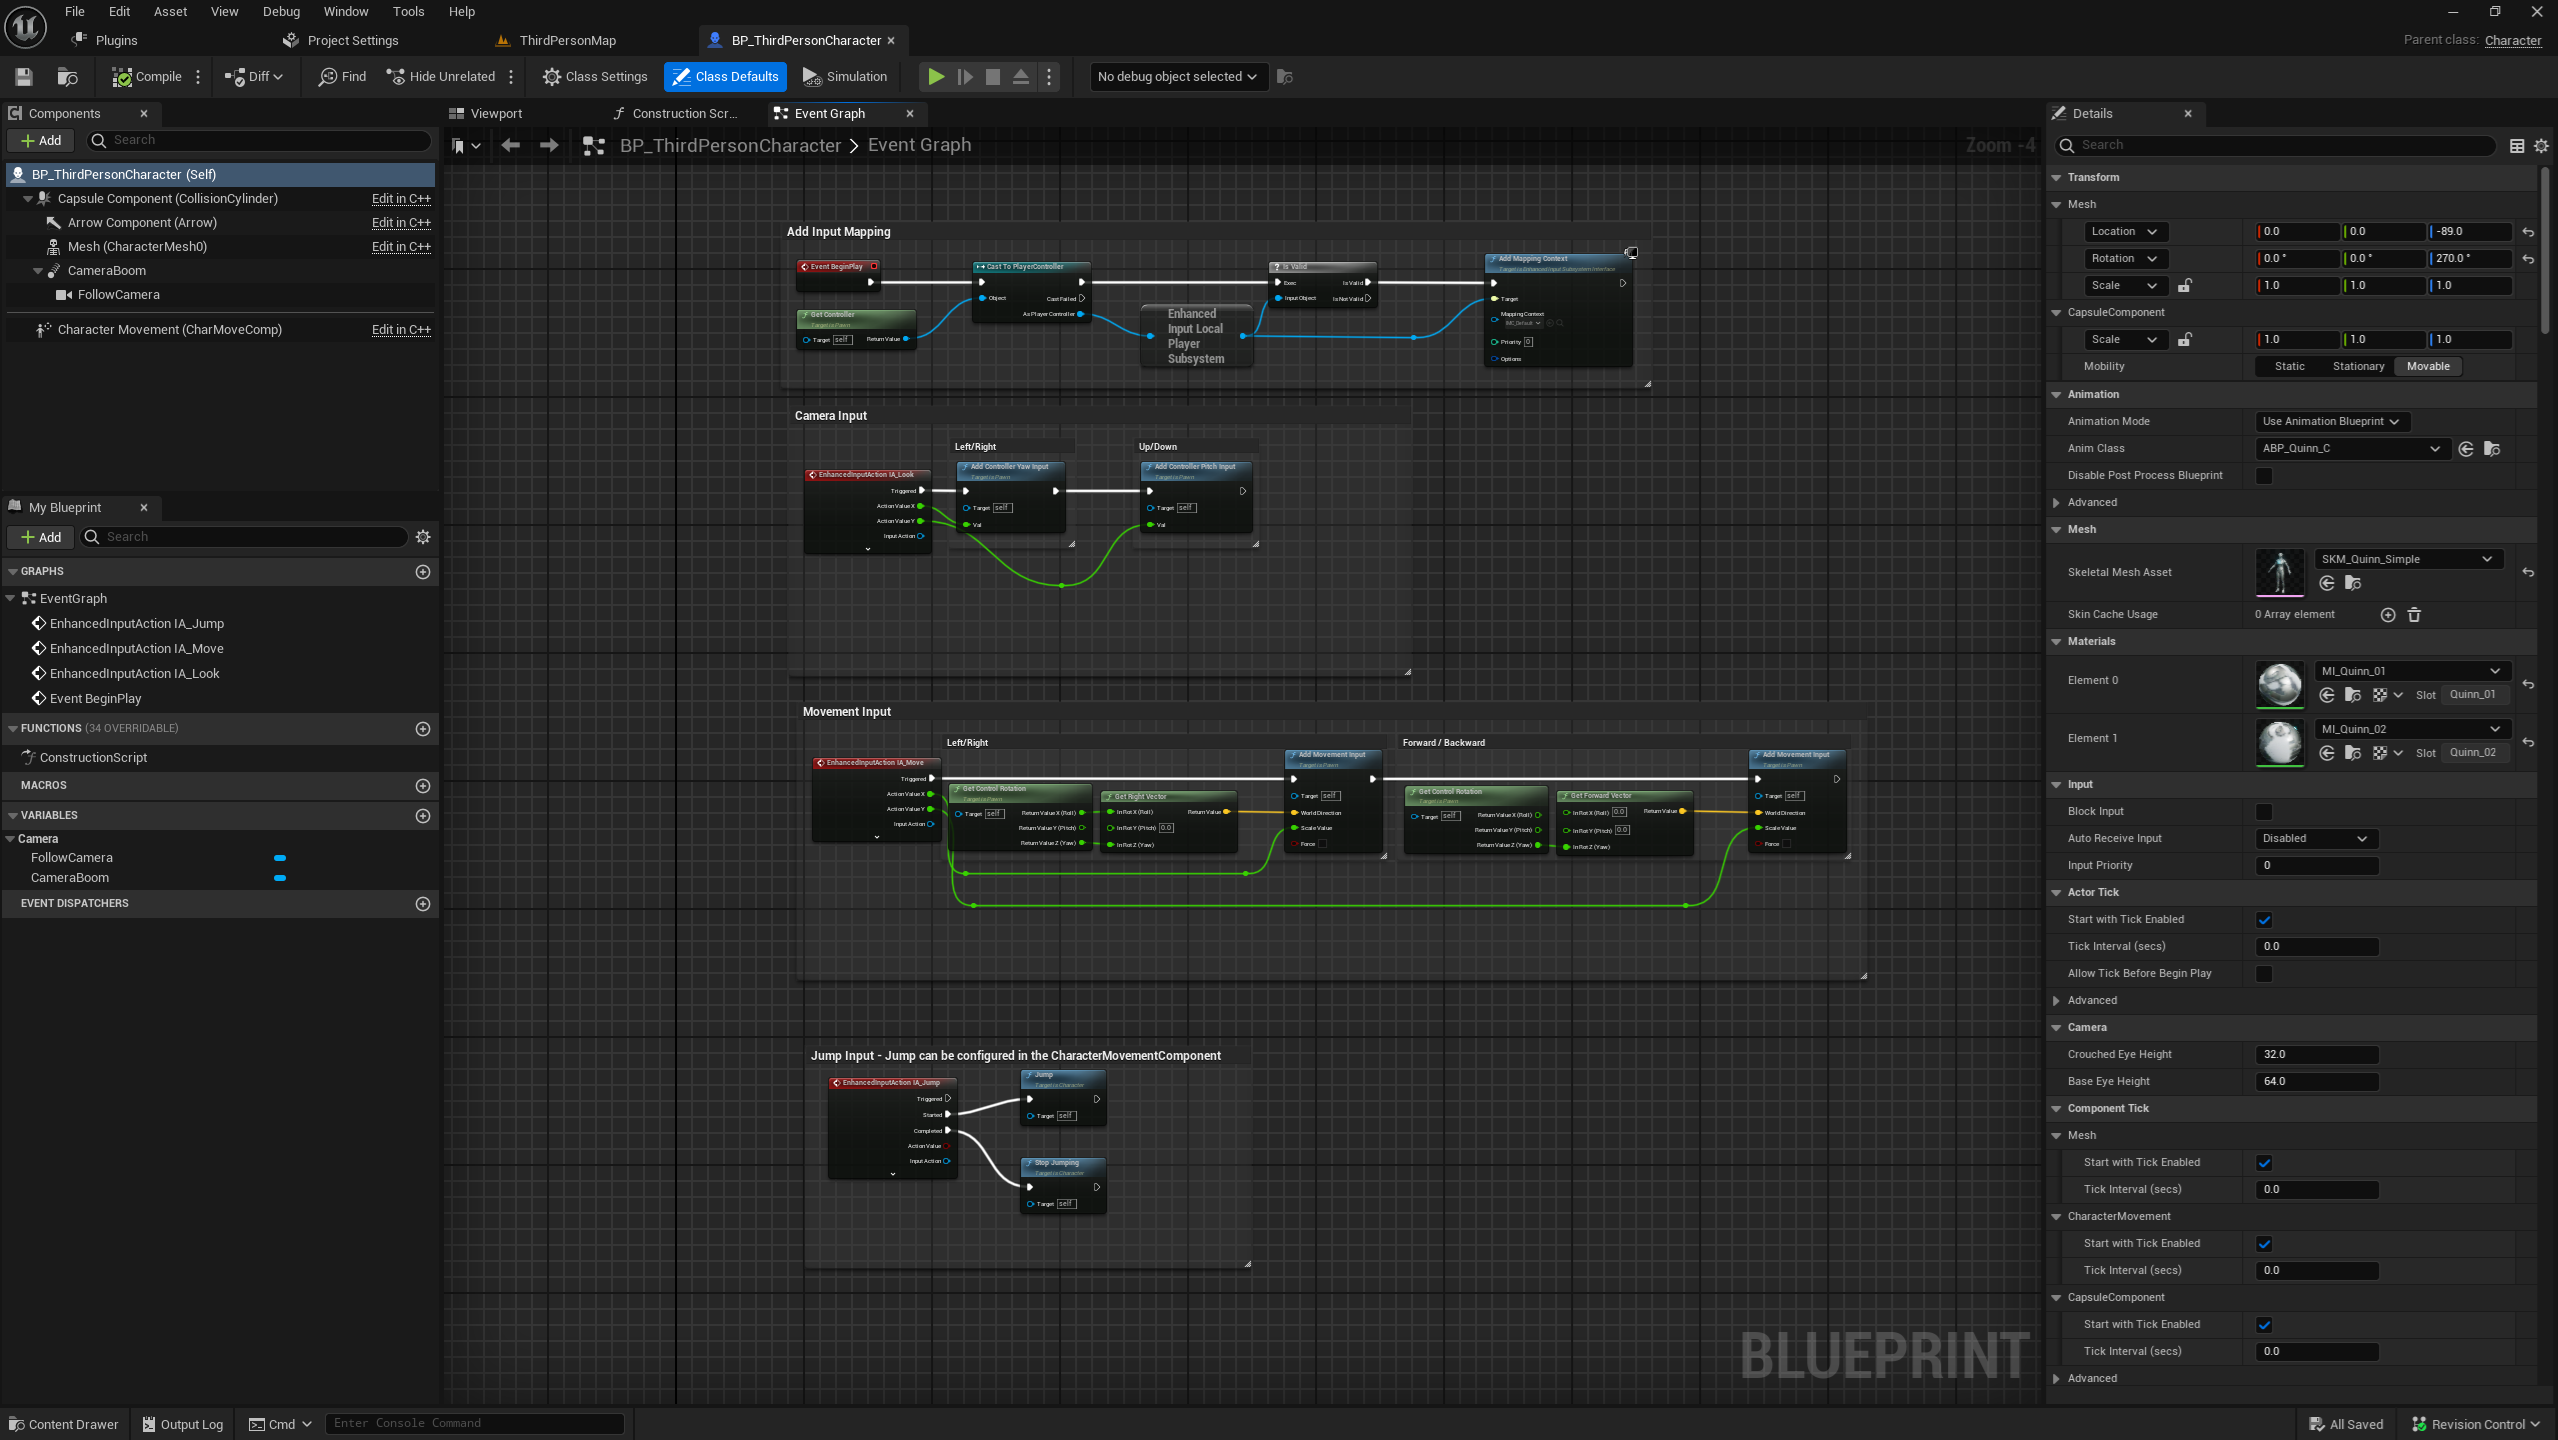Image resolution: width=2558 pixels, height=1440 pixels.
Task: Open Animation Mode dropdown
Action: coord(2331,422)
